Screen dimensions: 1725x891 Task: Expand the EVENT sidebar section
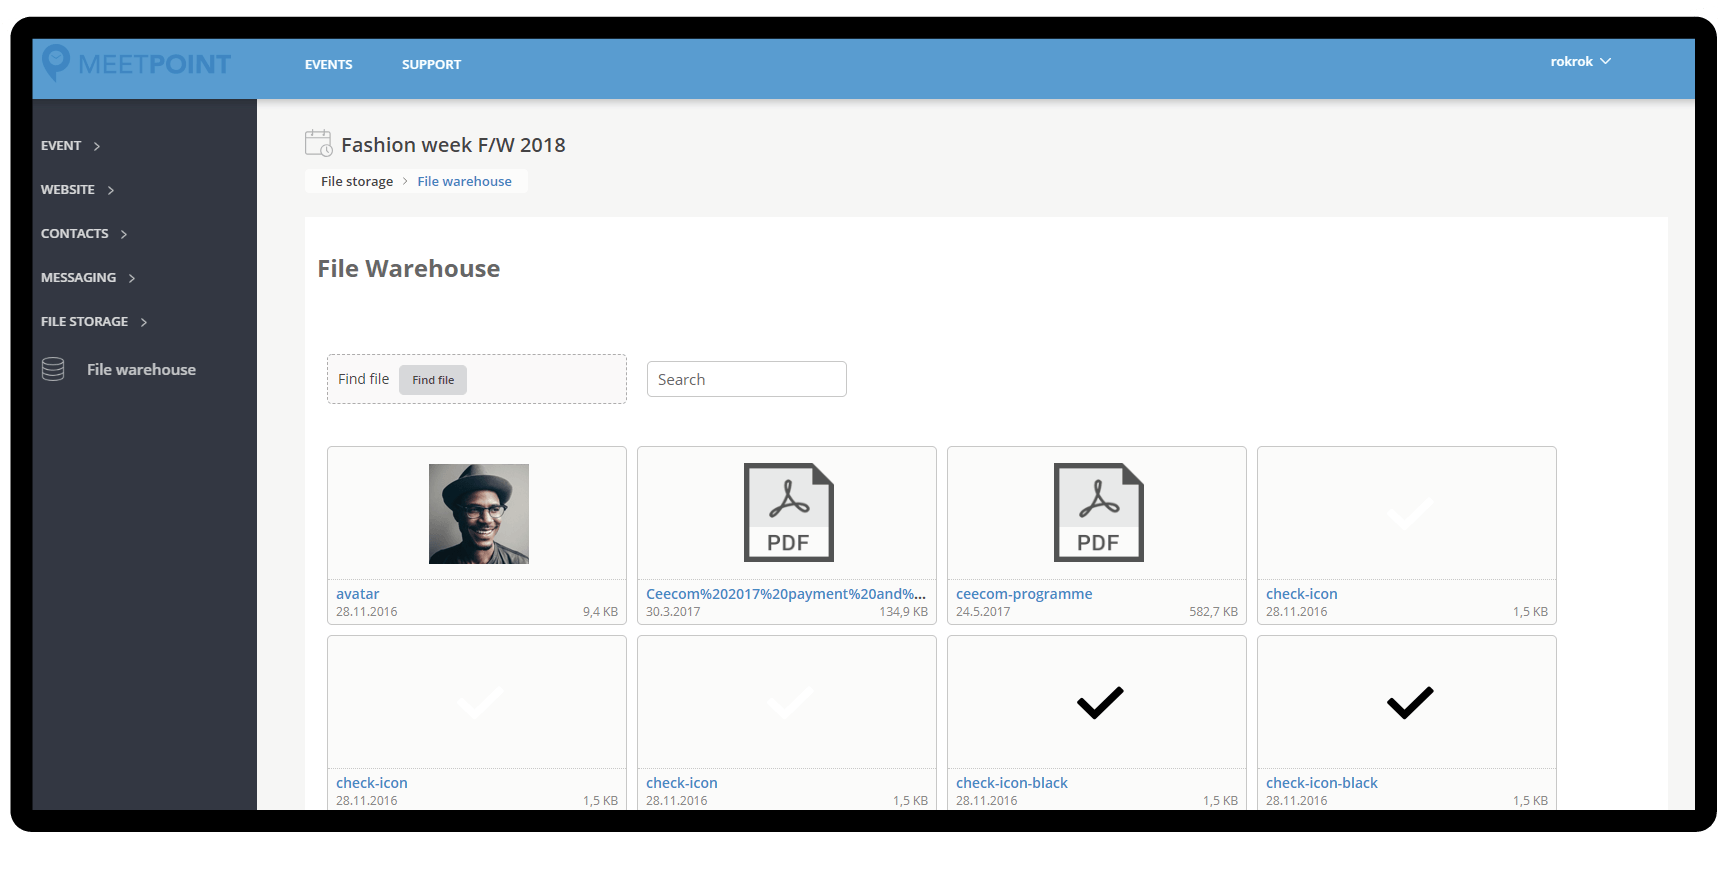pos(70,146)
